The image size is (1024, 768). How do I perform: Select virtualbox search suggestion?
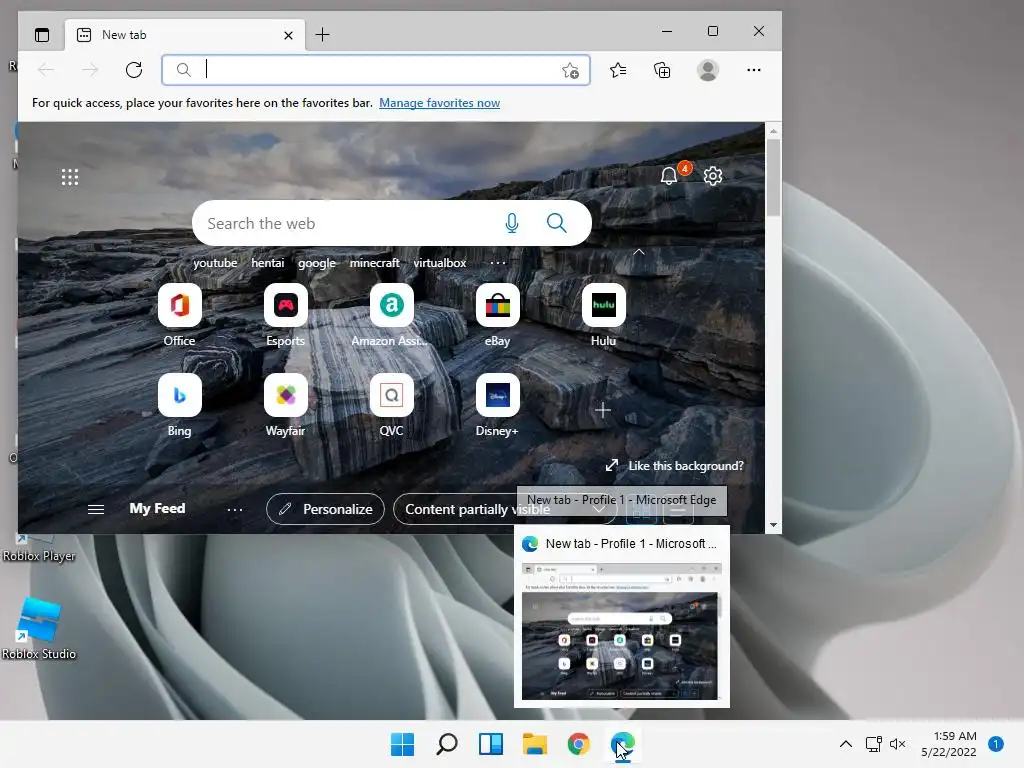click(x=440, y=263)
